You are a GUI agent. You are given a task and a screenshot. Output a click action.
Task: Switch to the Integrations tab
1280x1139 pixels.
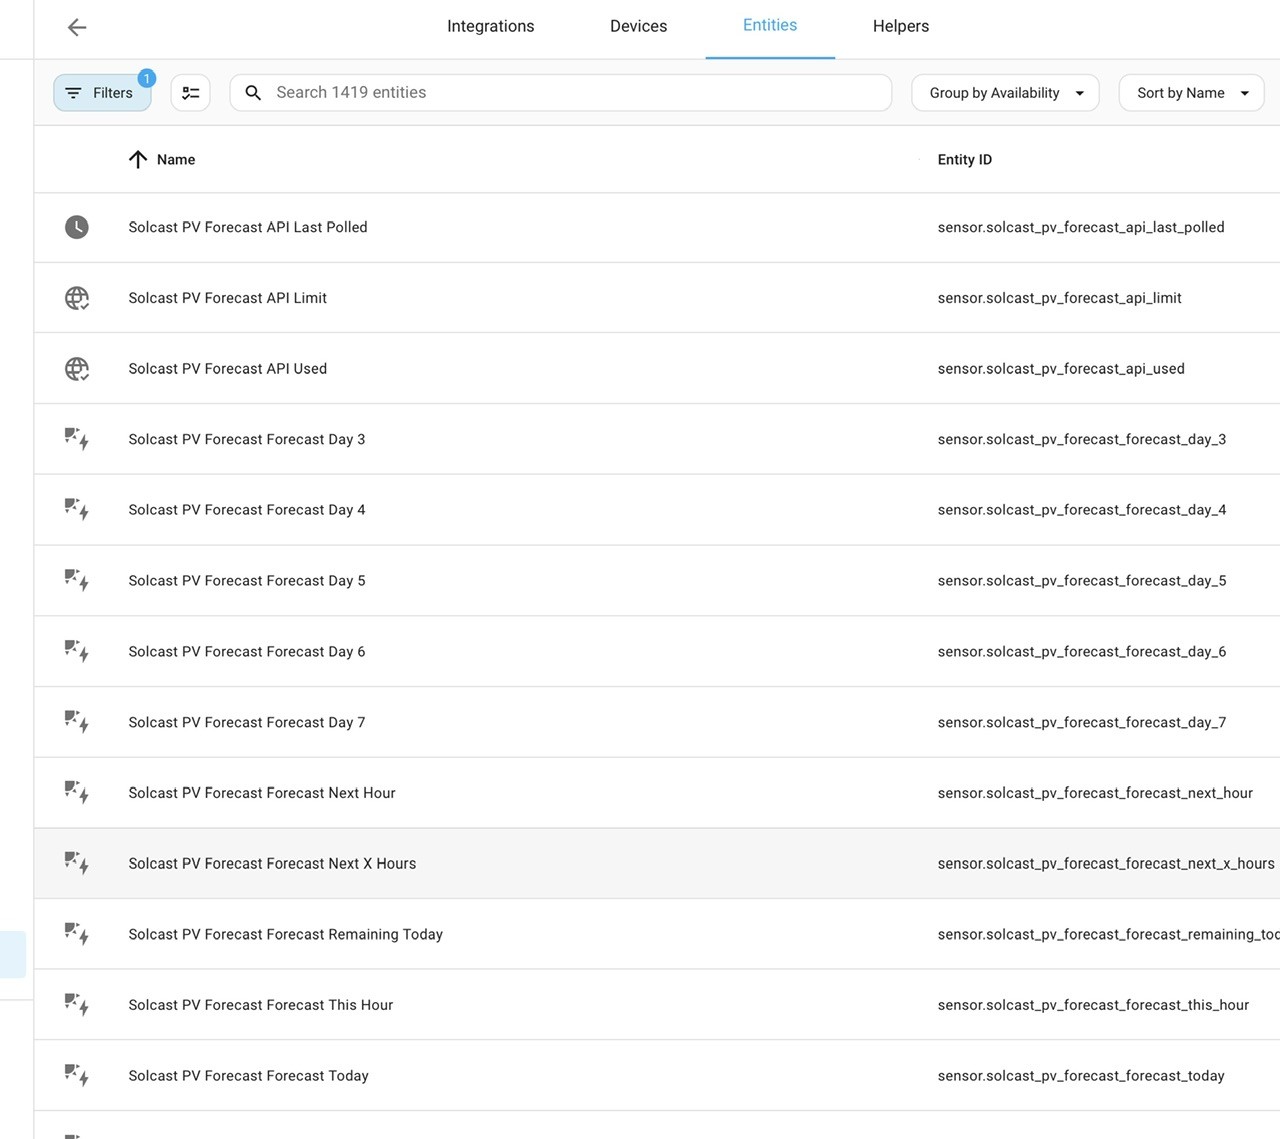(491, 26)
